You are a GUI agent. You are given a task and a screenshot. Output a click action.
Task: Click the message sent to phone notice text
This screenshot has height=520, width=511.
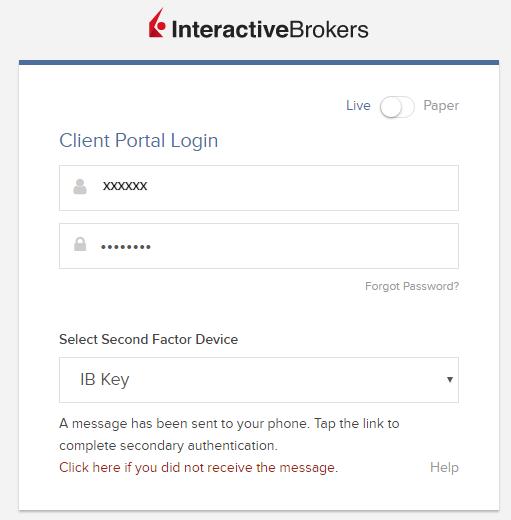(229, 434)
